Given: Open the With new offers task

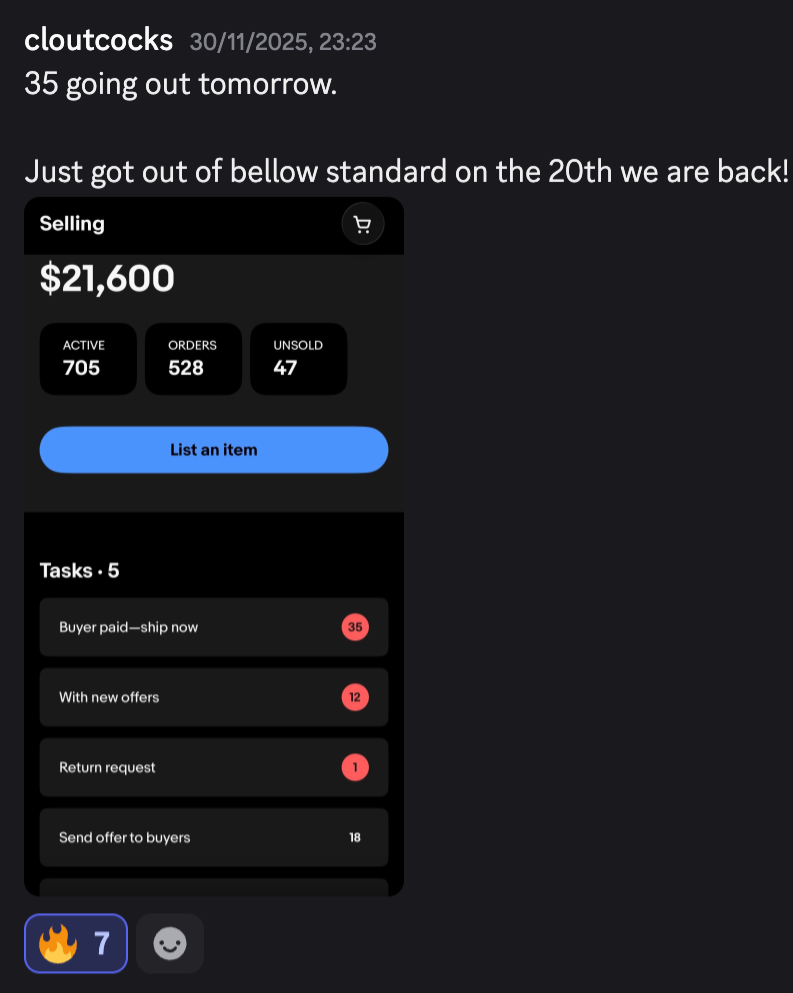Looking at the screenshot, I should coord(213,697).
